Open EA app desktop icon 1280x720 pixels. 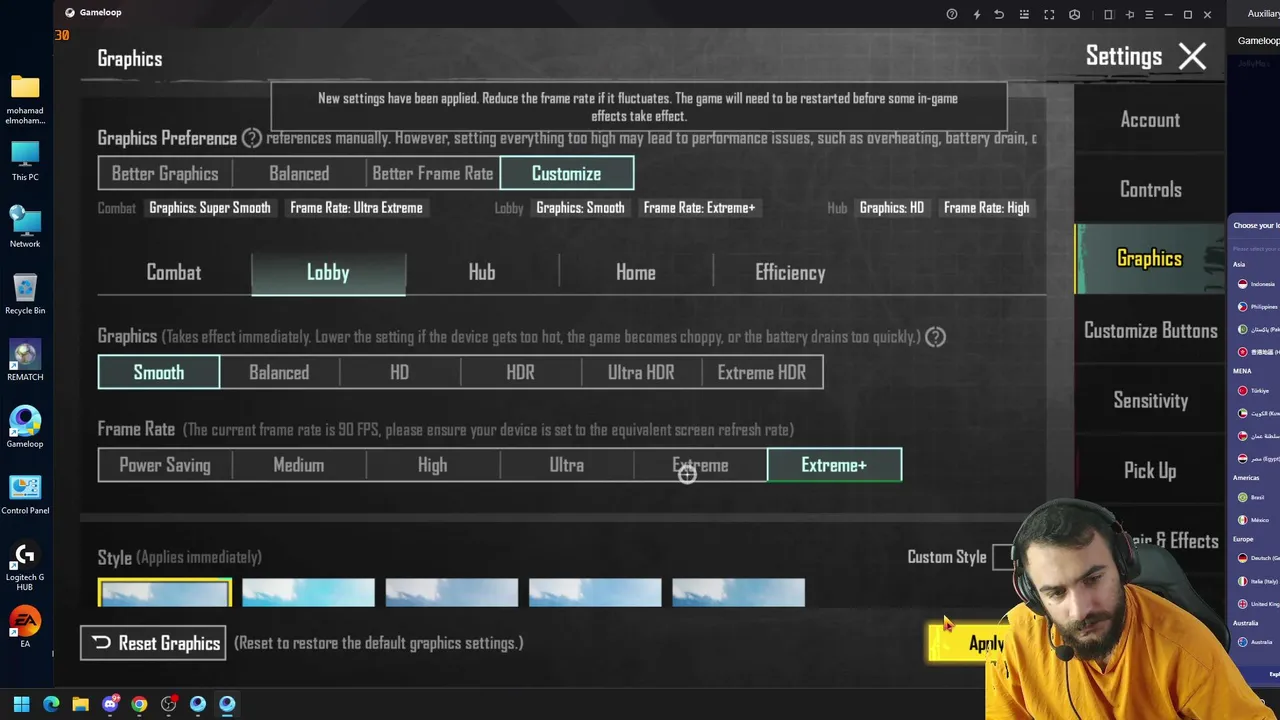25,628
